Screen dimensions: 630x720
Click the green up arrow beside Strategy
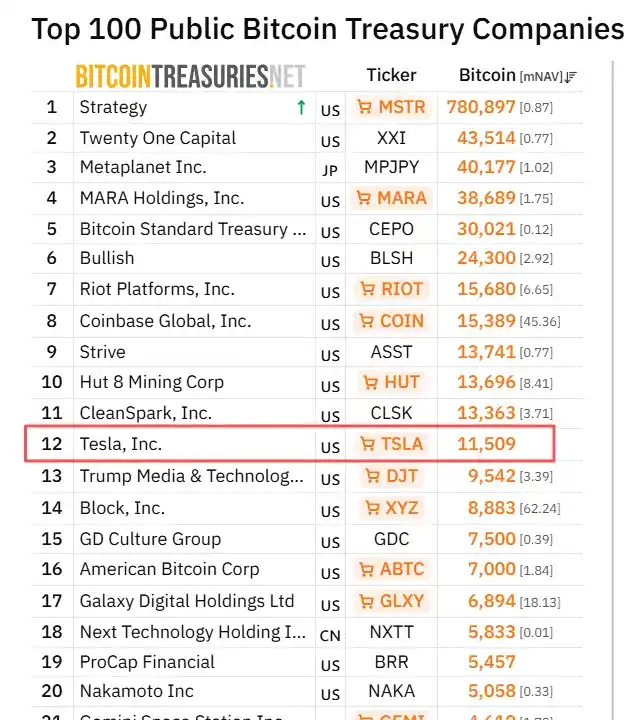click(x=301, y=107)
